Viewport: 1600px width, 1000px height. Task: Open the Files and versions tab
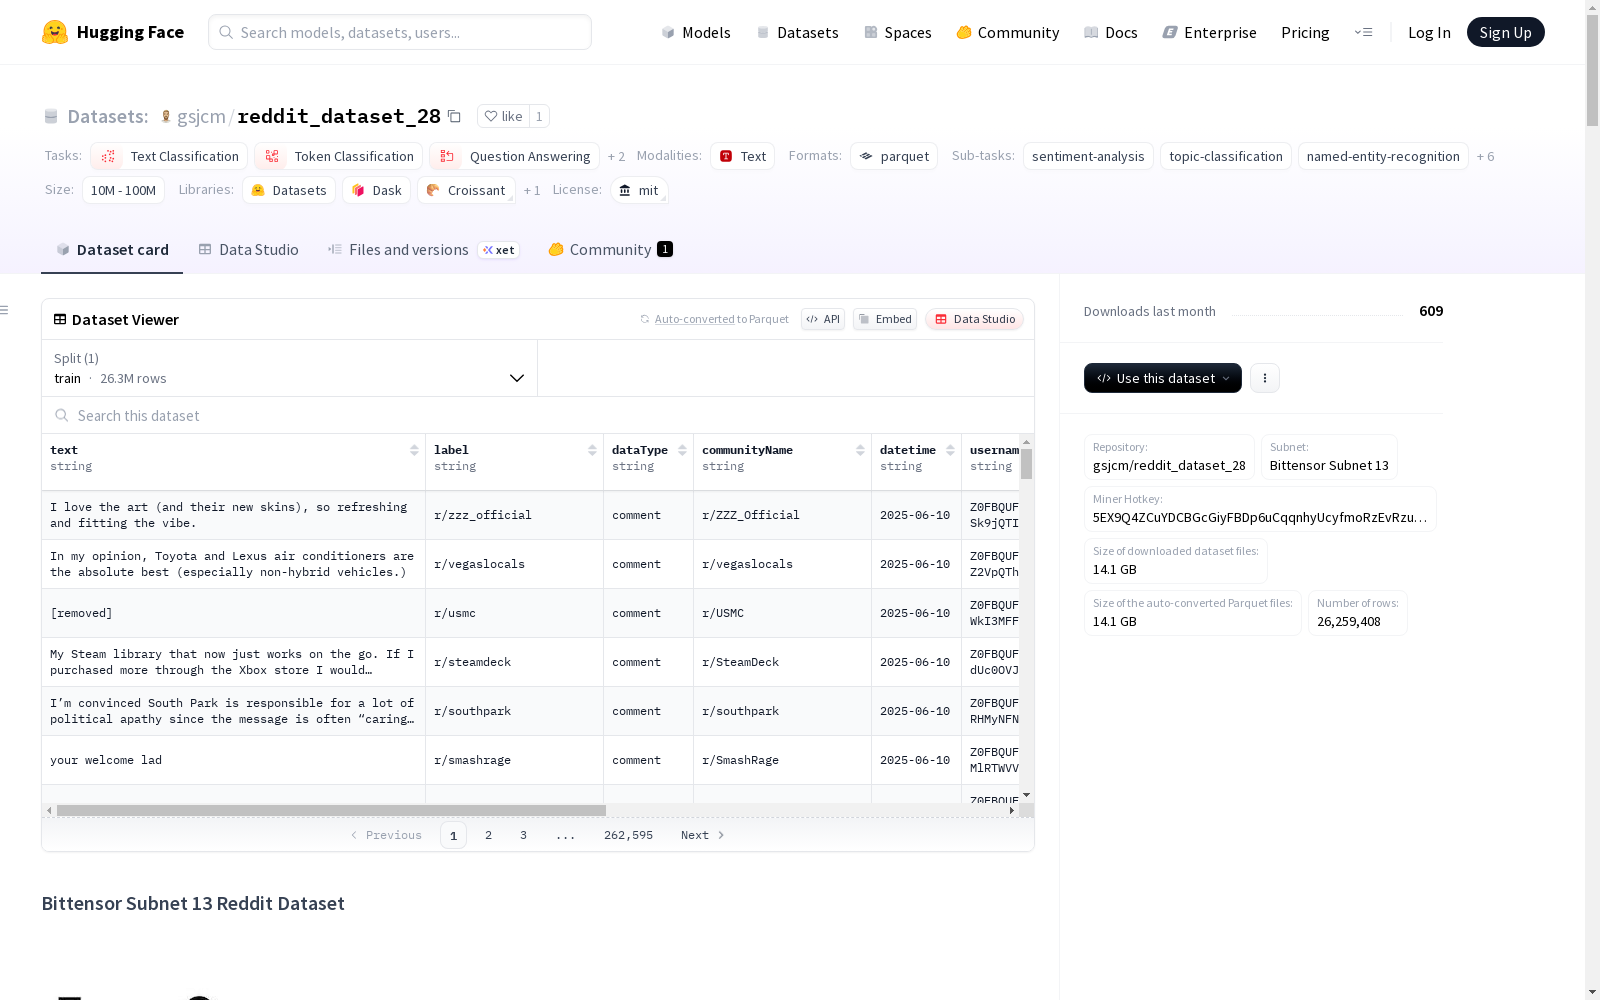(x=423, y=250)
